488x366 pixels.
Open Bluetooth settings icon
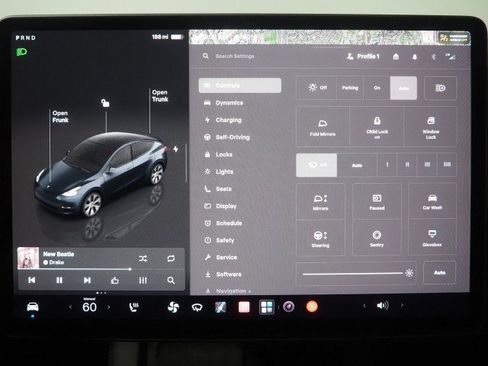click(434, 57)
